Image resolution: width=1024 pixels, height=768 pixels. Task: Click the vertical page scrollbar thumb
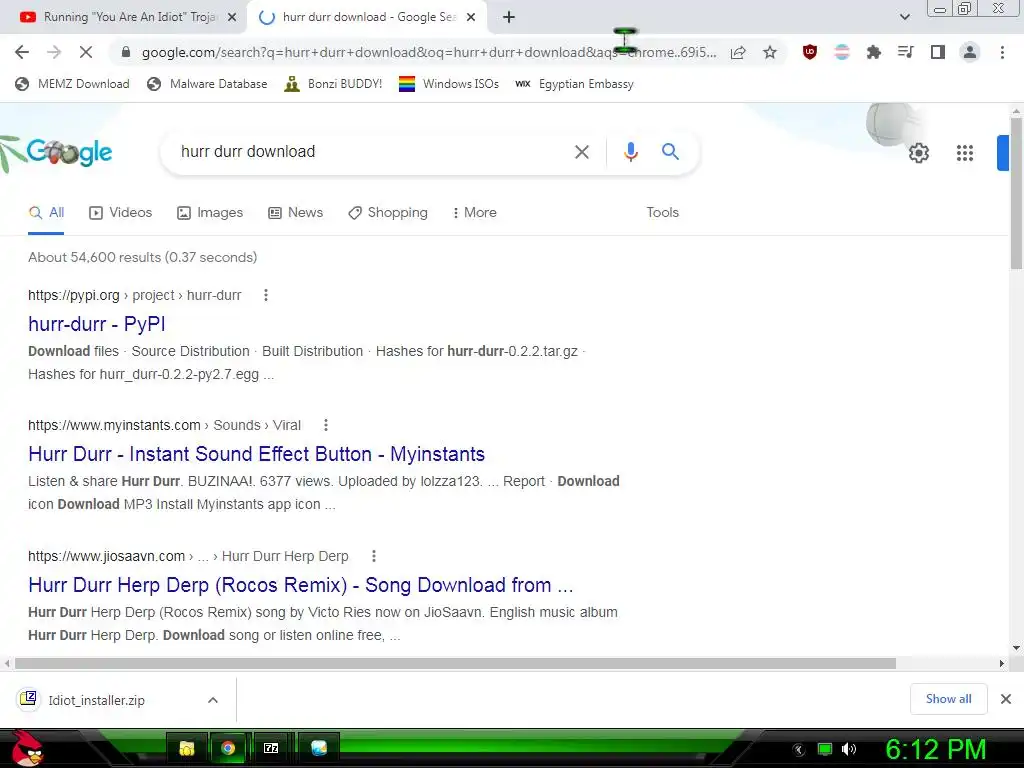[x=1016, y=193]
